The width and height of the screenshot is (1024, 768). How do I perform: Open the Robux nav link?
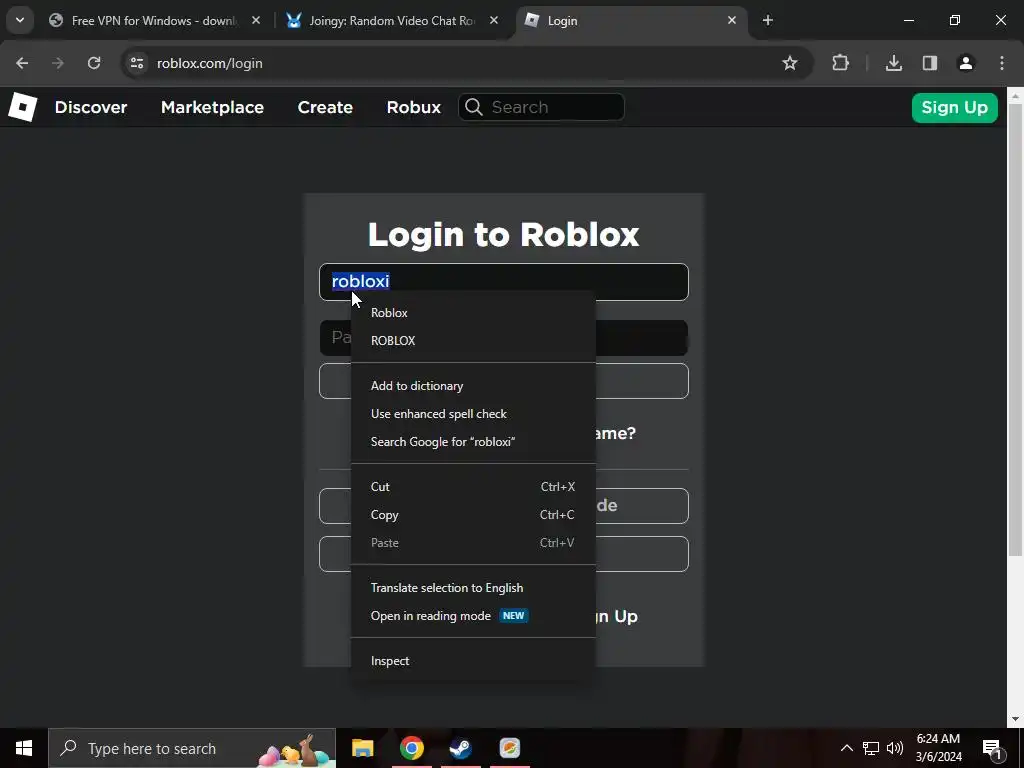[x=413, y=107]
